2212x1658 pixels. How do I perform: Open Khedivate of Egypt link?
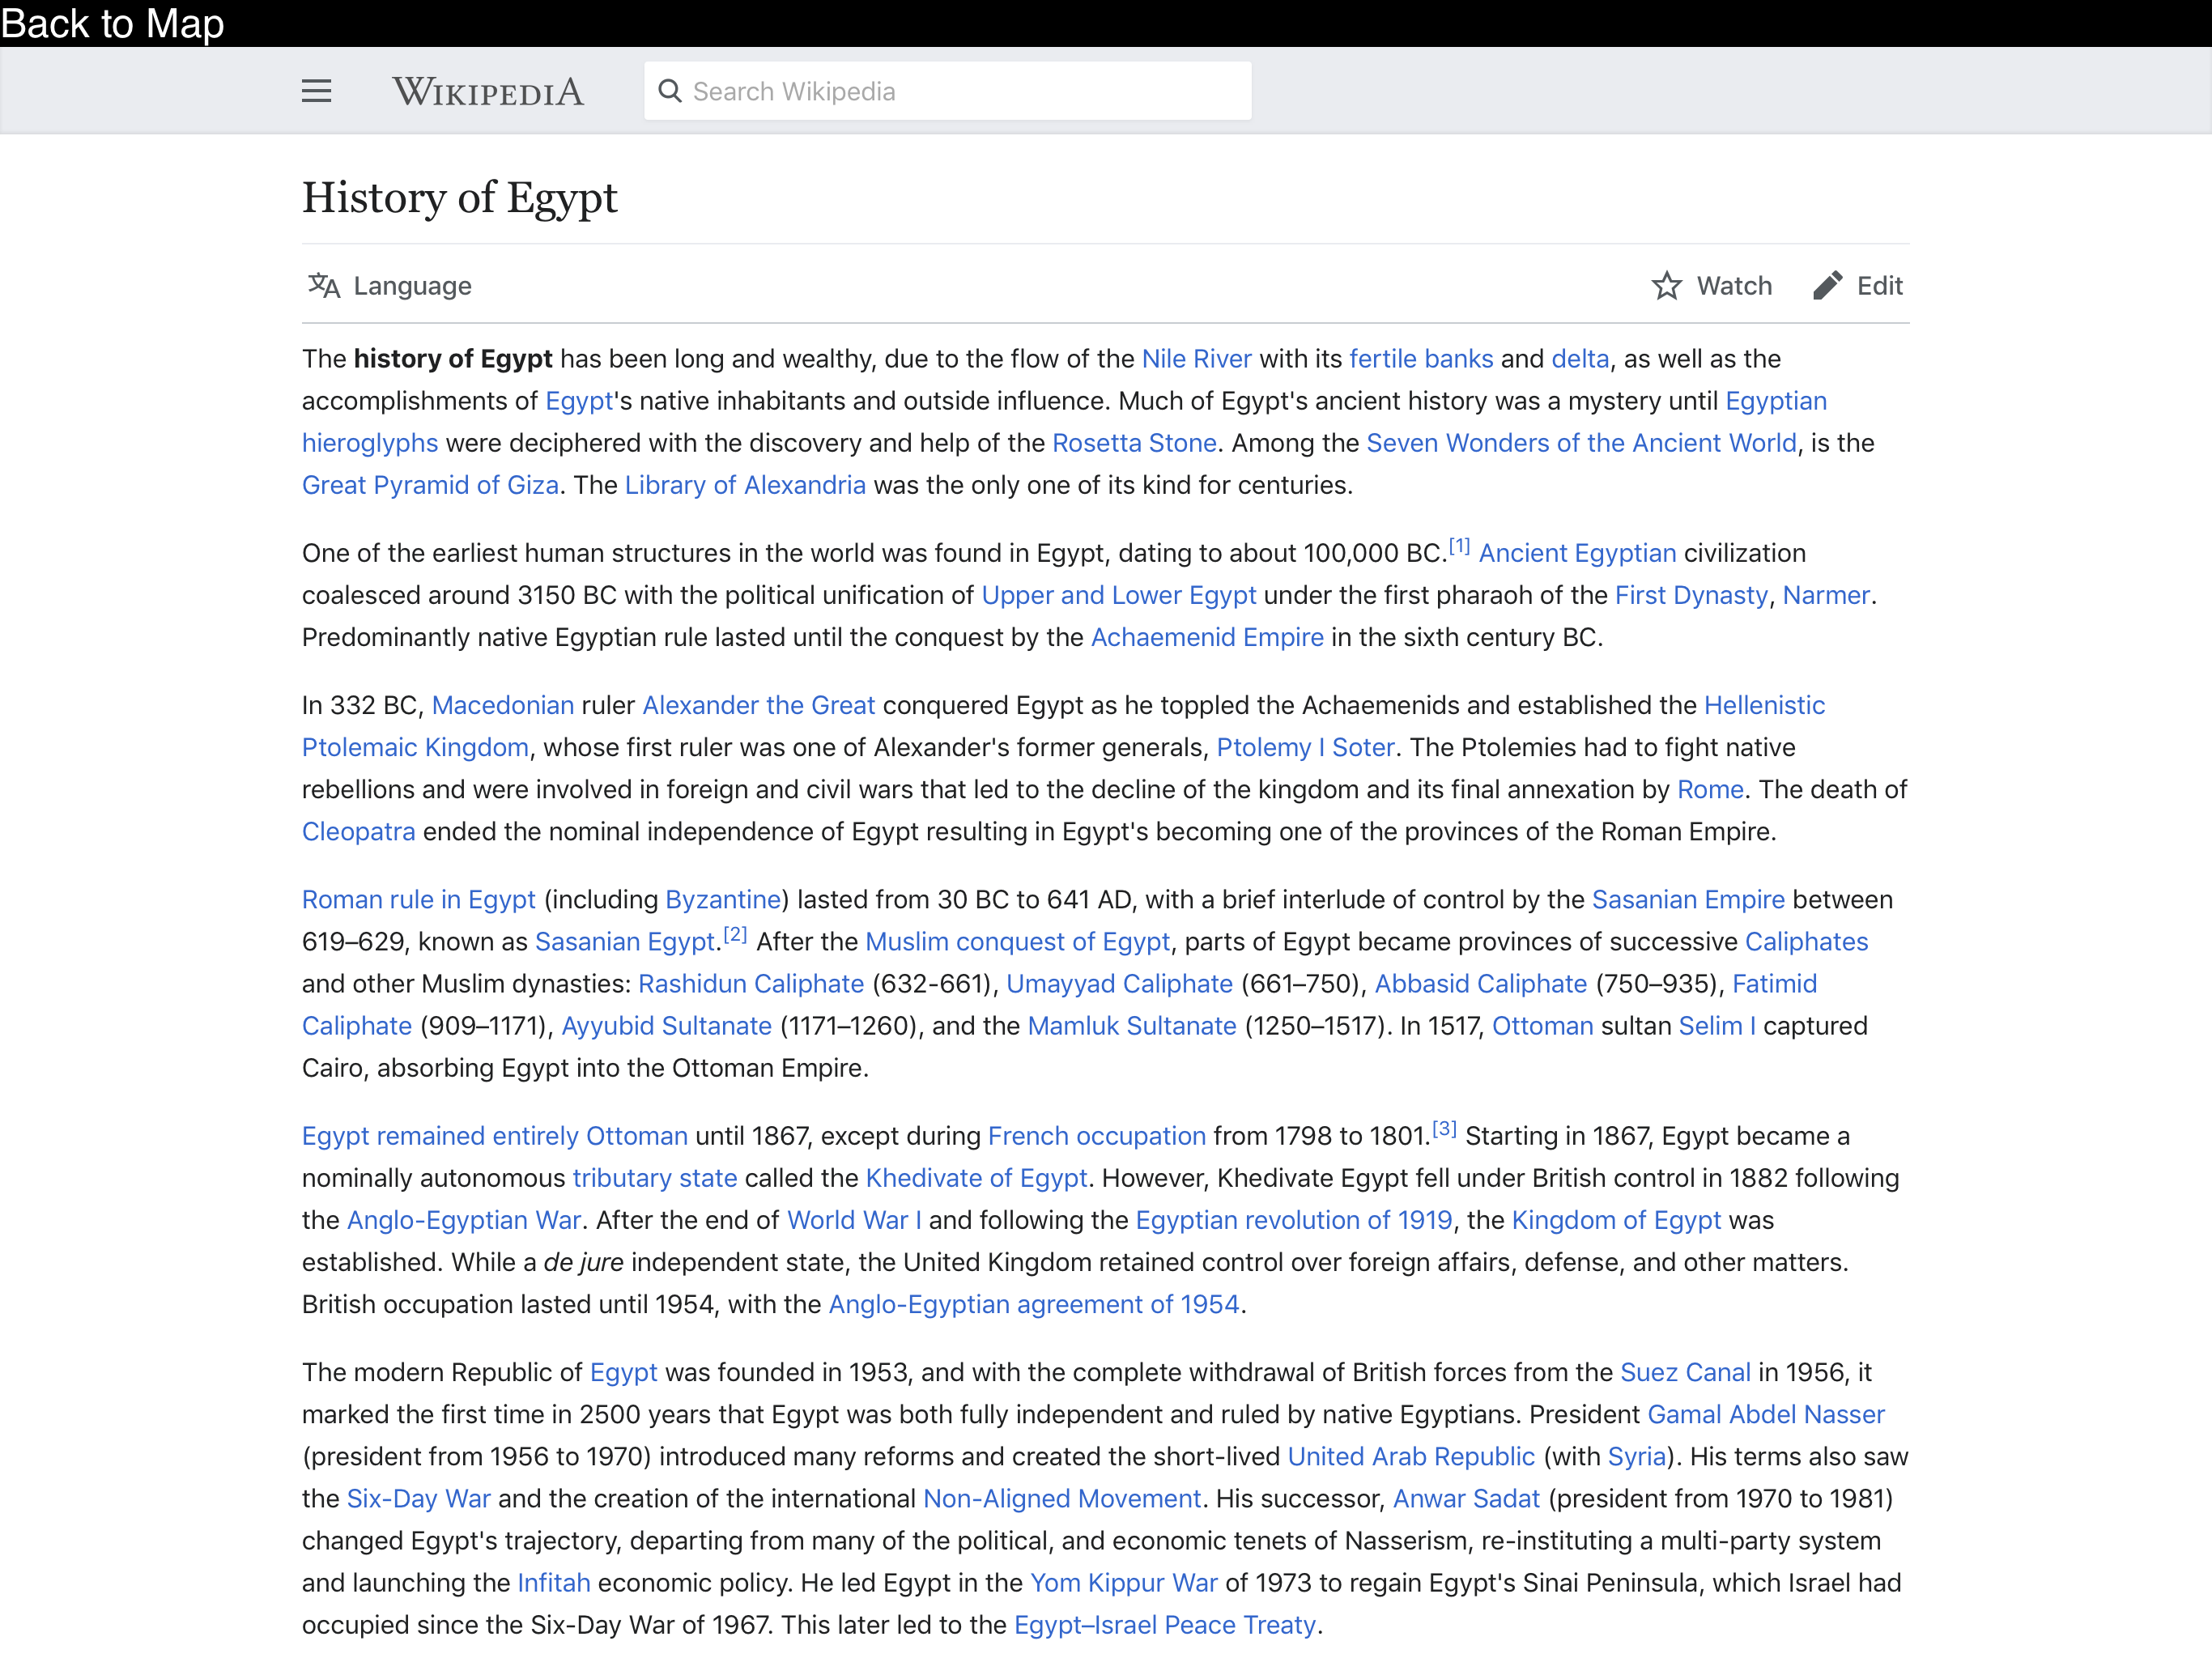976,1177
